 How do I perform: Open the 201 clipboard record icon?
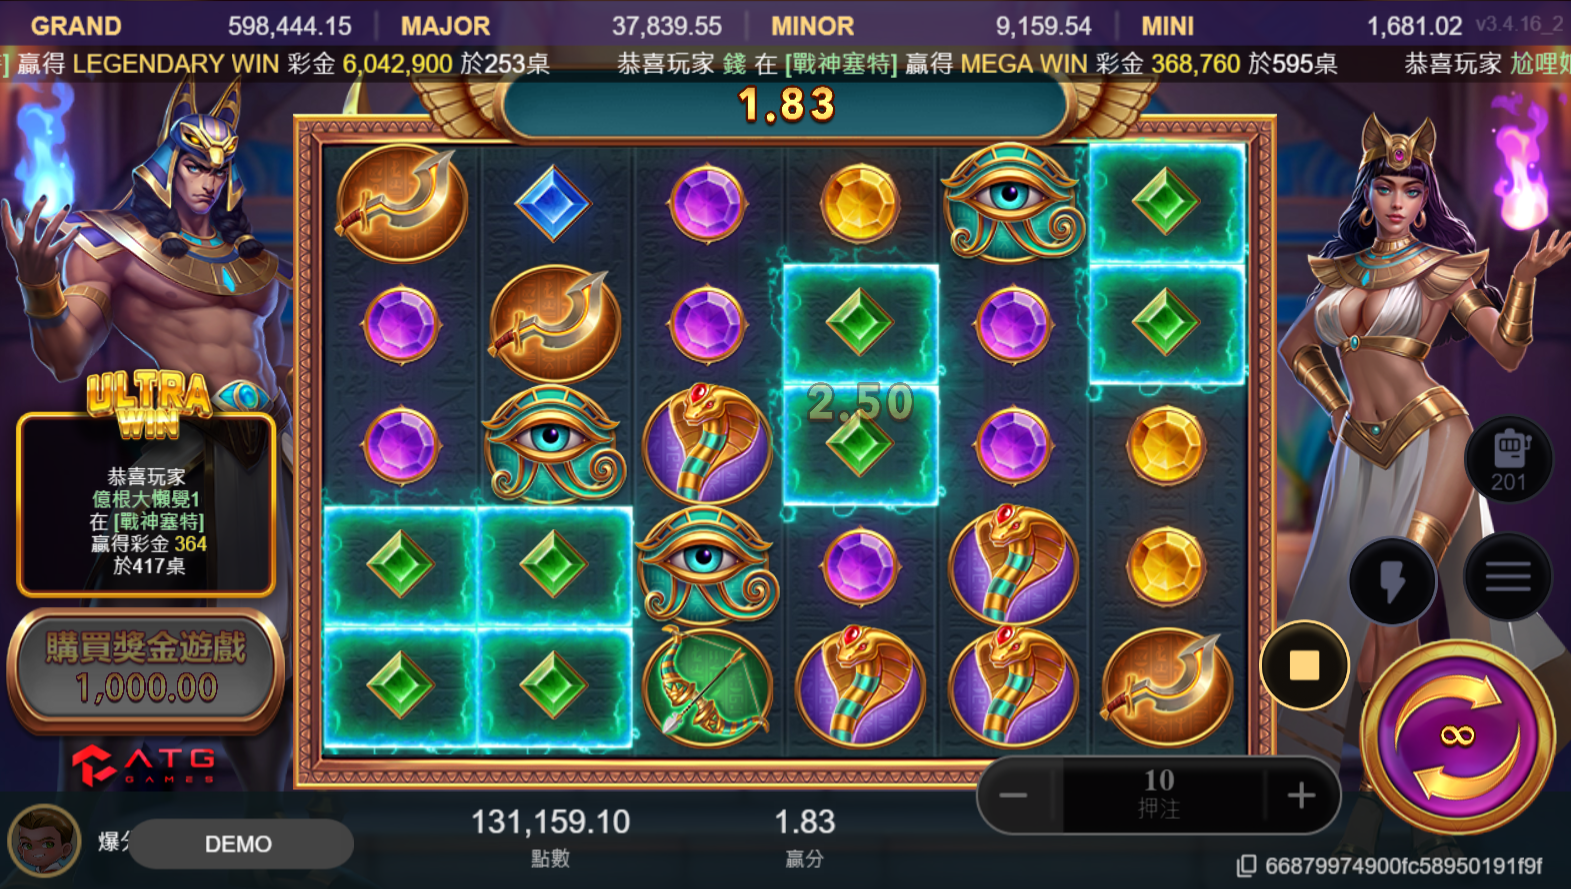[x=1508, y=461]
